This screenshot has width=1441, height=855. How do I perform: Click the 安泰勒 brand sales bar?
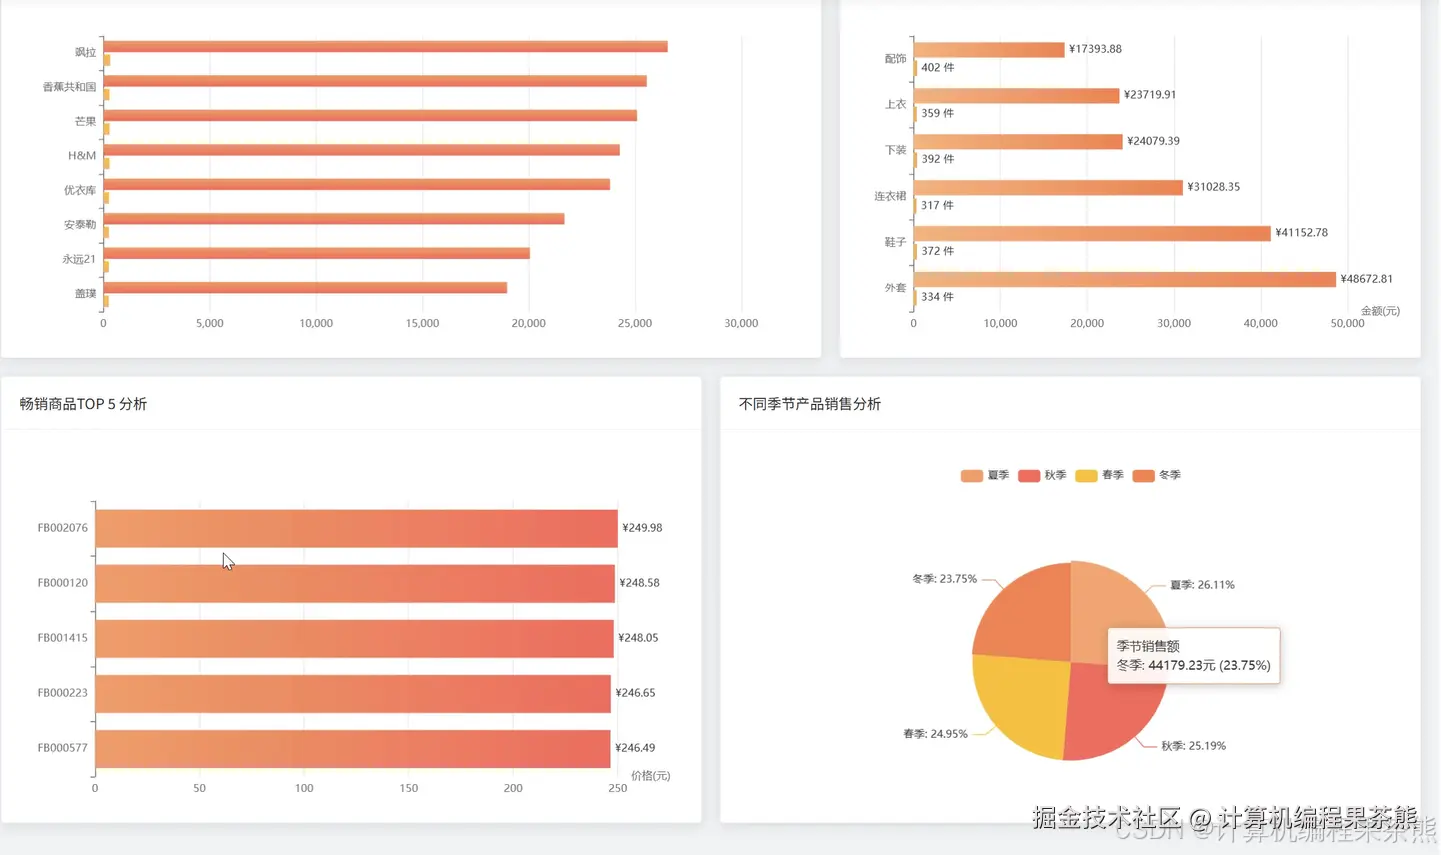tap(334, 219)
